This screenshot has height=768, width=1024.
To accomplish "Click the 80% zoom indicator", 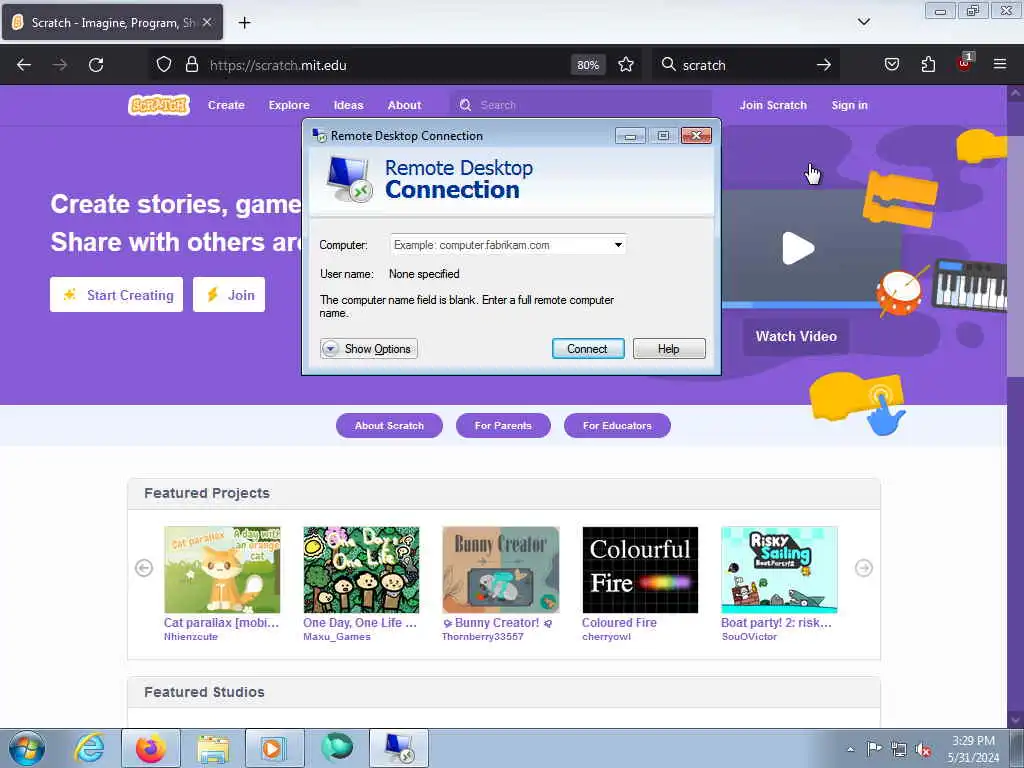I will pos(588,65).
